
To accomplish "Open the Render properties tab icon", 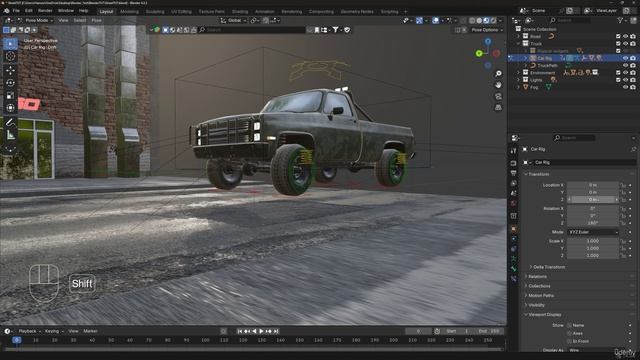I will click(513, 163).
